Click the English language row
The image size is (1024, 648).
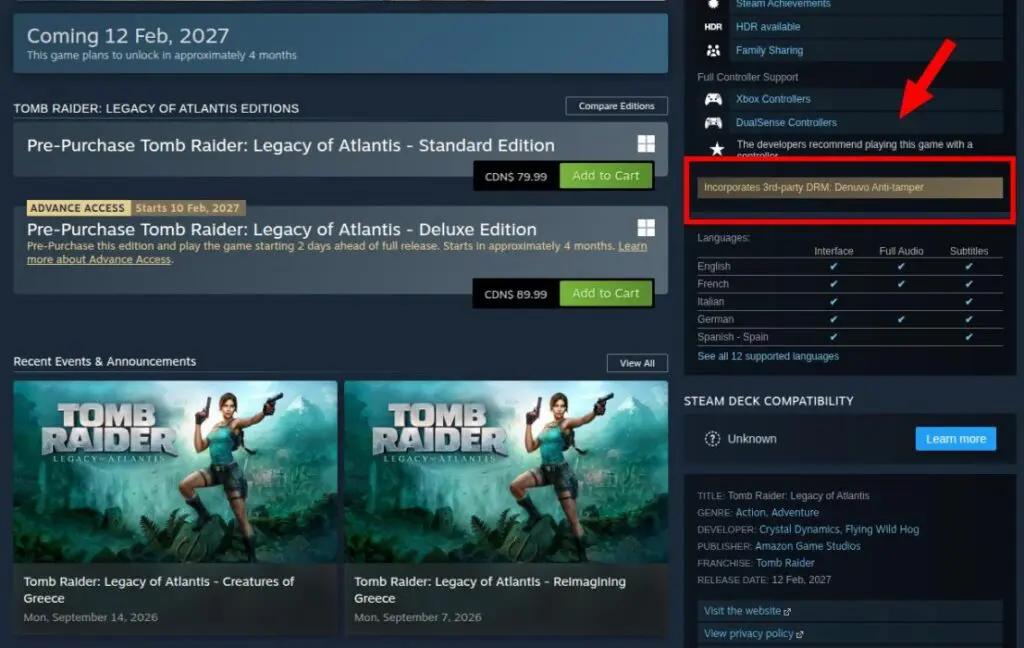(850, 267)
